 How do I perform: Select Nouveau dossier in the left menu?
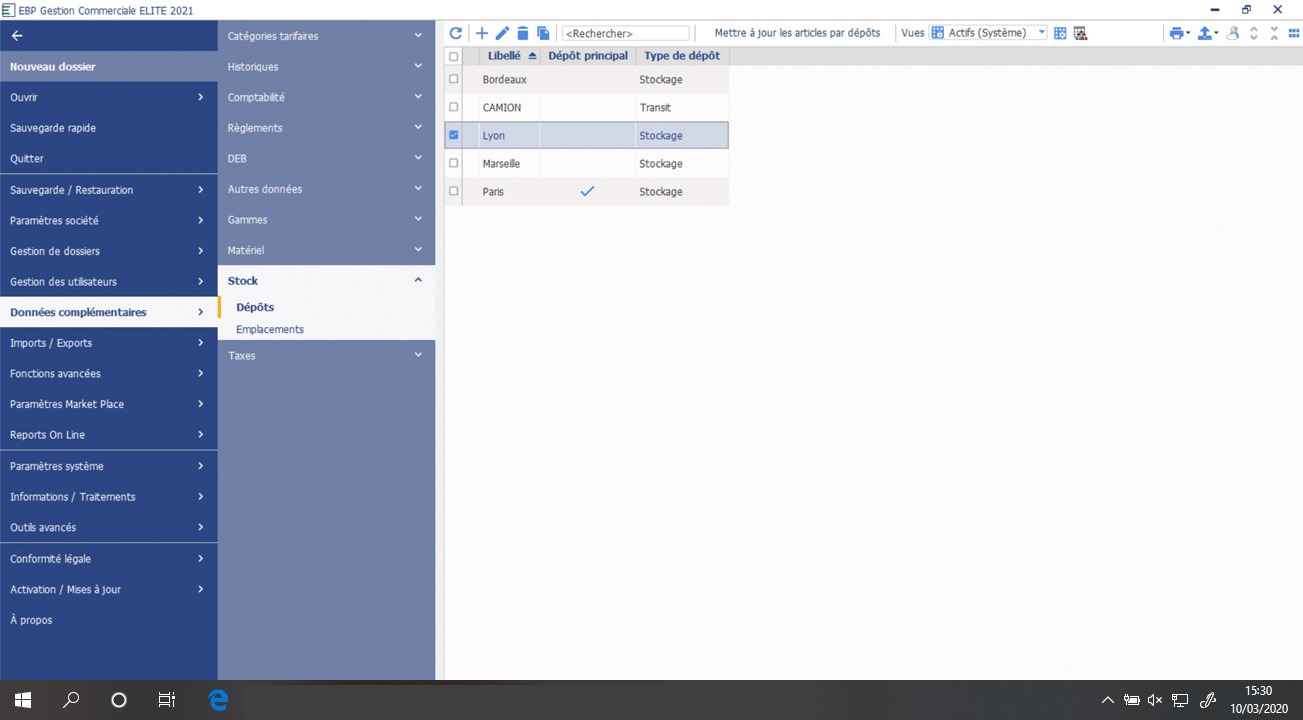pyautogui.click(x=108, y=67)
